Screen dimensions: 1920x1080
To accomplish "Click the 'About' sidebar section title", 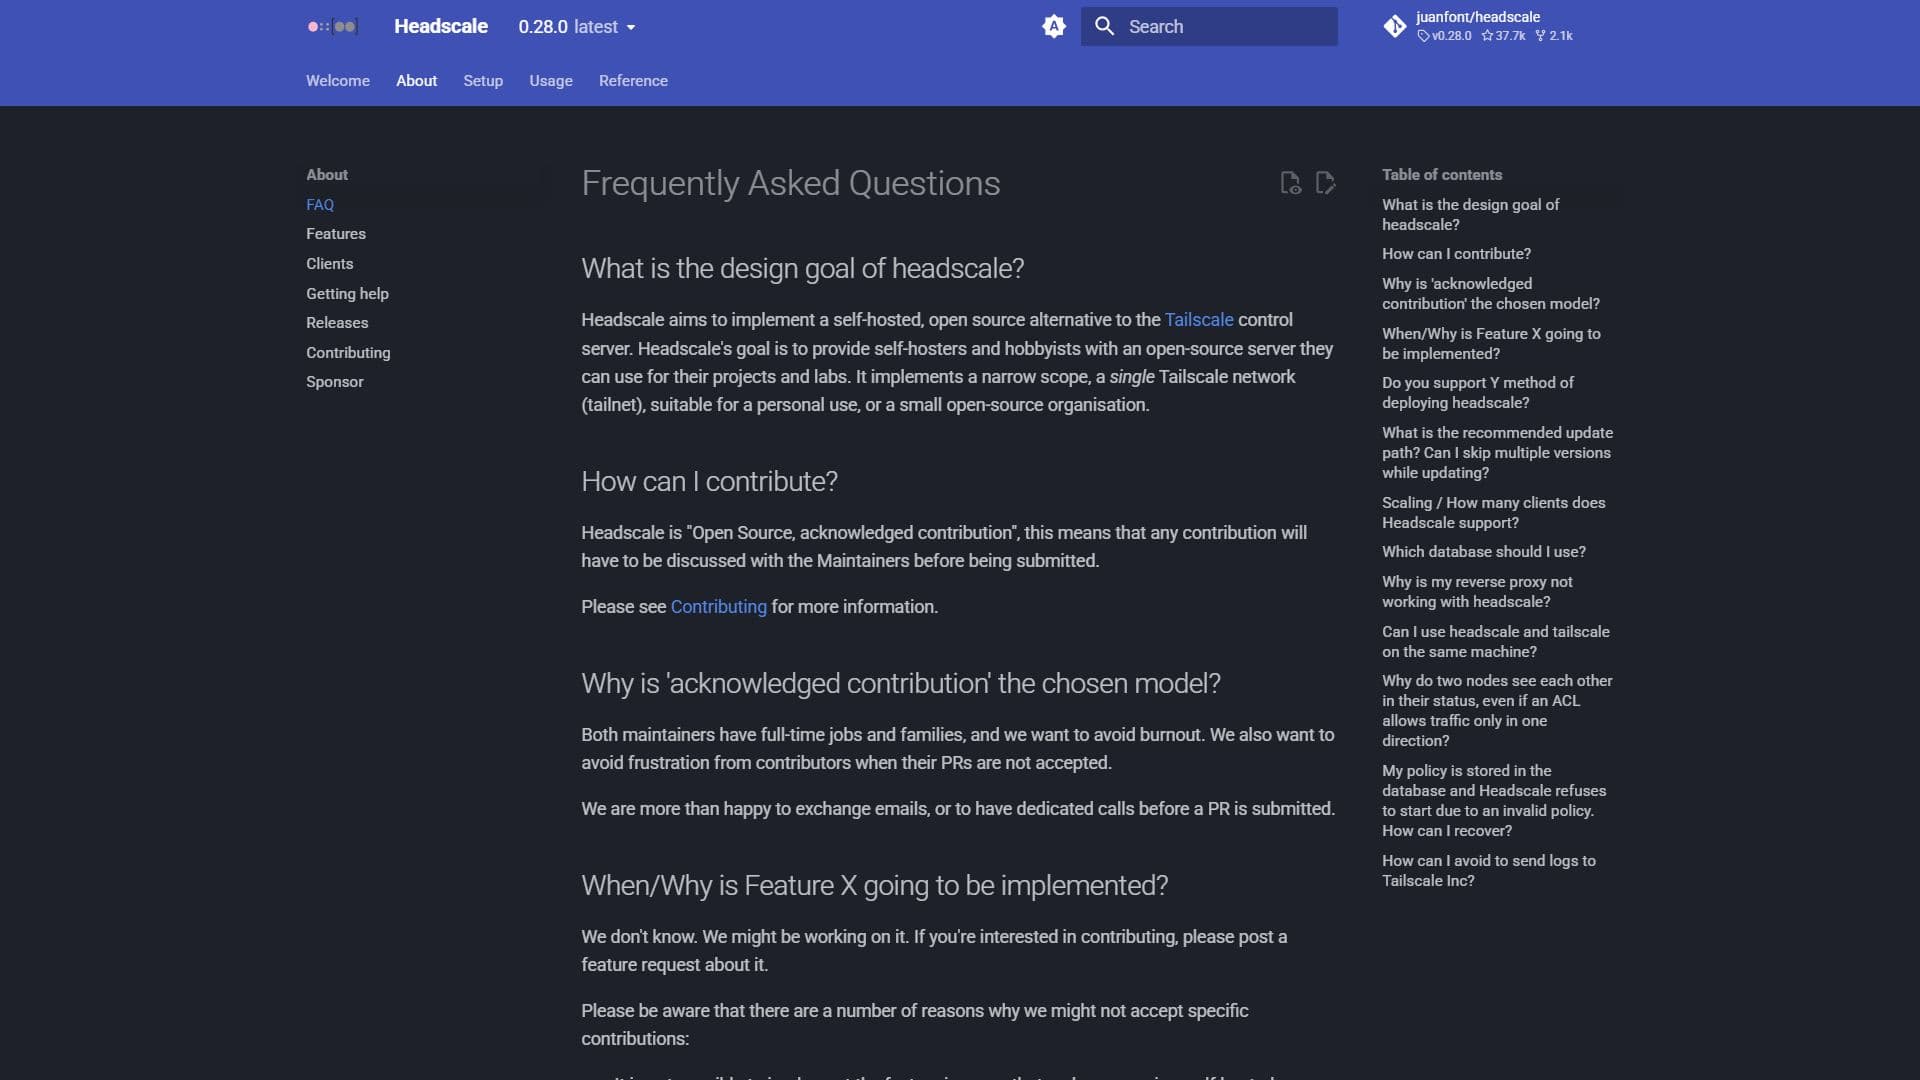I will point(327,175).
